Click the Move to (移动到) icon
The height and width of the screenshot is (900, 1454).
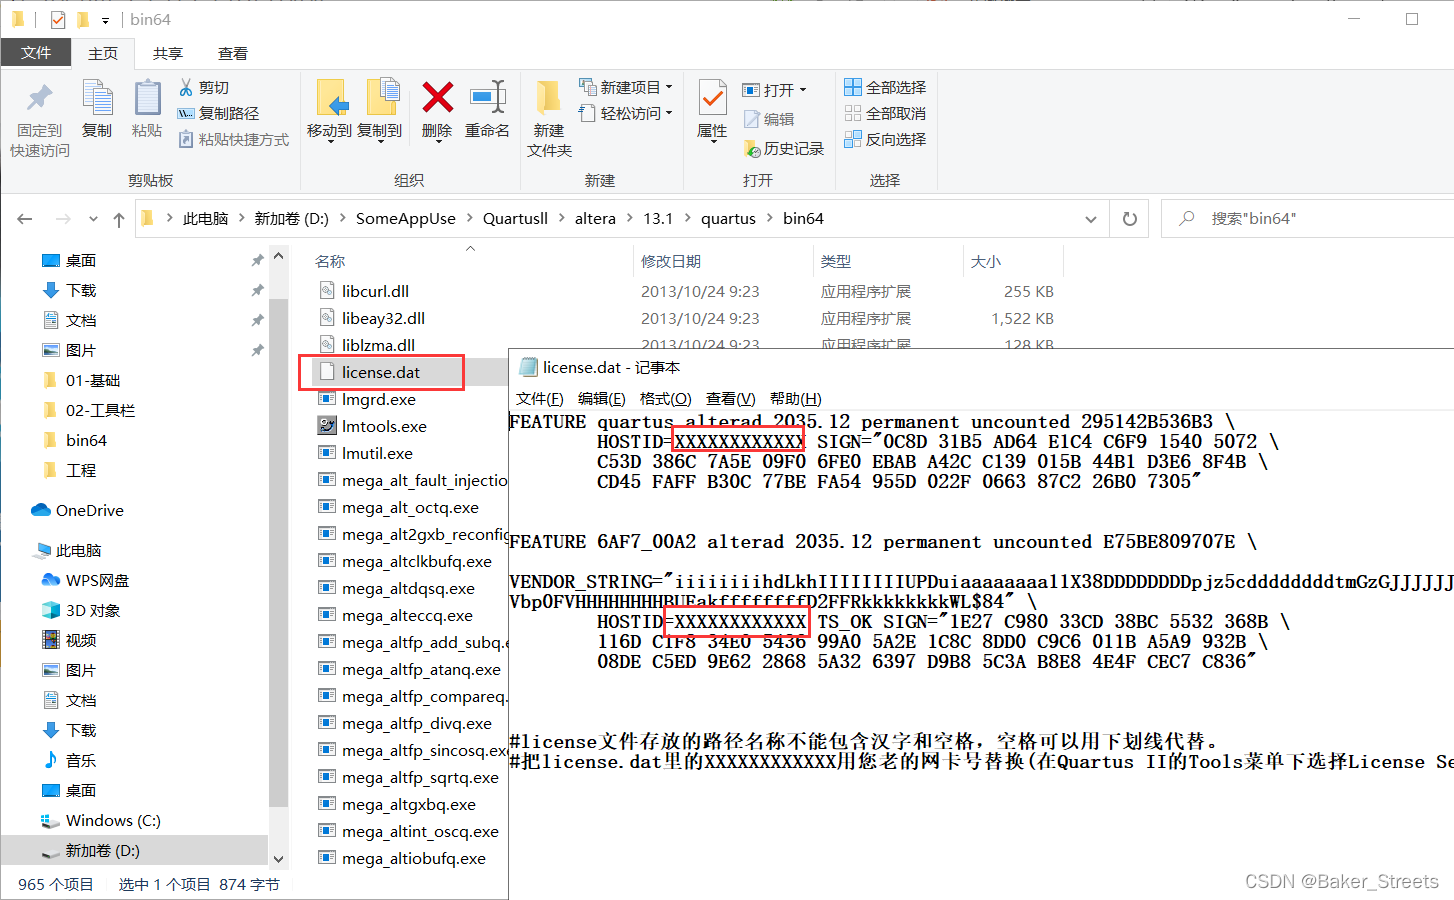pos(331,98)
